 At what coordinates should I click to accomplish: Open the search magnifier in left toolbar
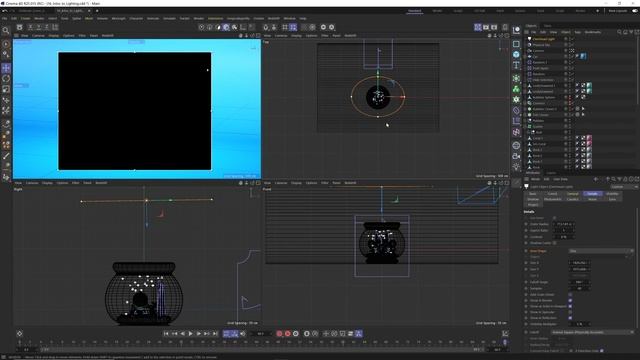point(6,31)
